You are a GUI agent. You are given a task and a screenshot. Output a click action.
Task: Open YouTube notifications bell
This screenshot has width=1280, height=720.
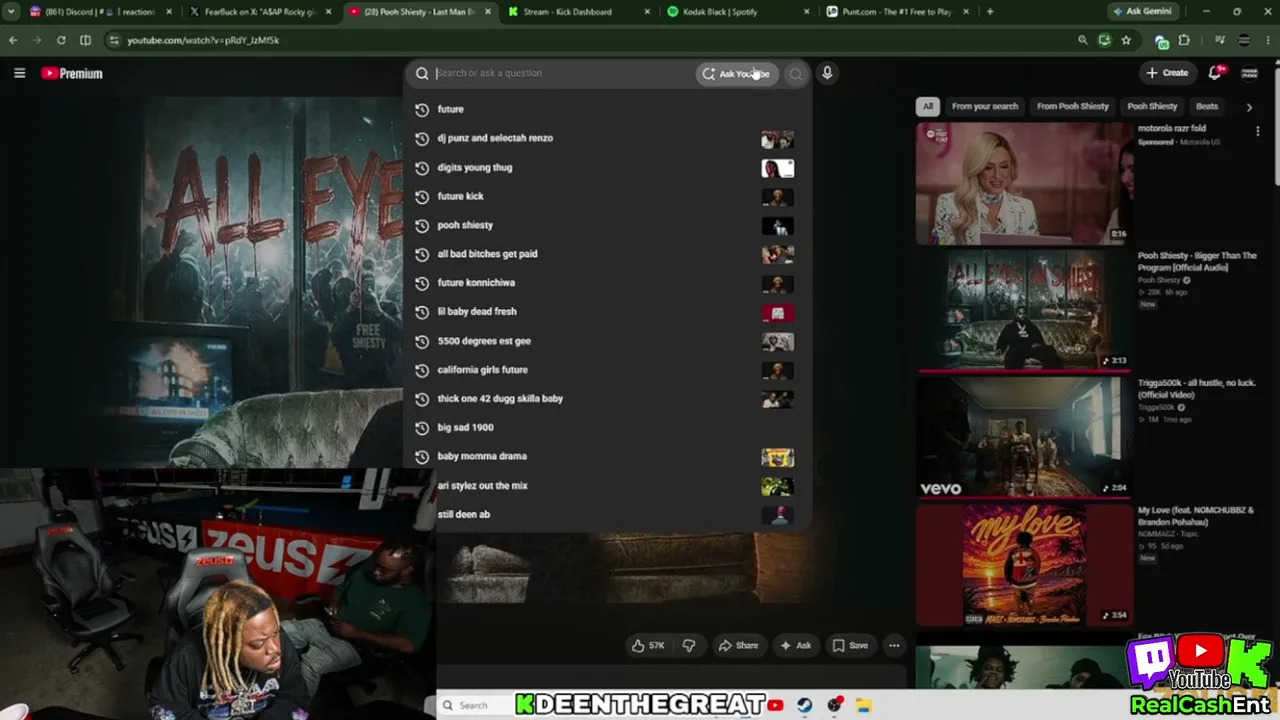(x=1215, y=73)
